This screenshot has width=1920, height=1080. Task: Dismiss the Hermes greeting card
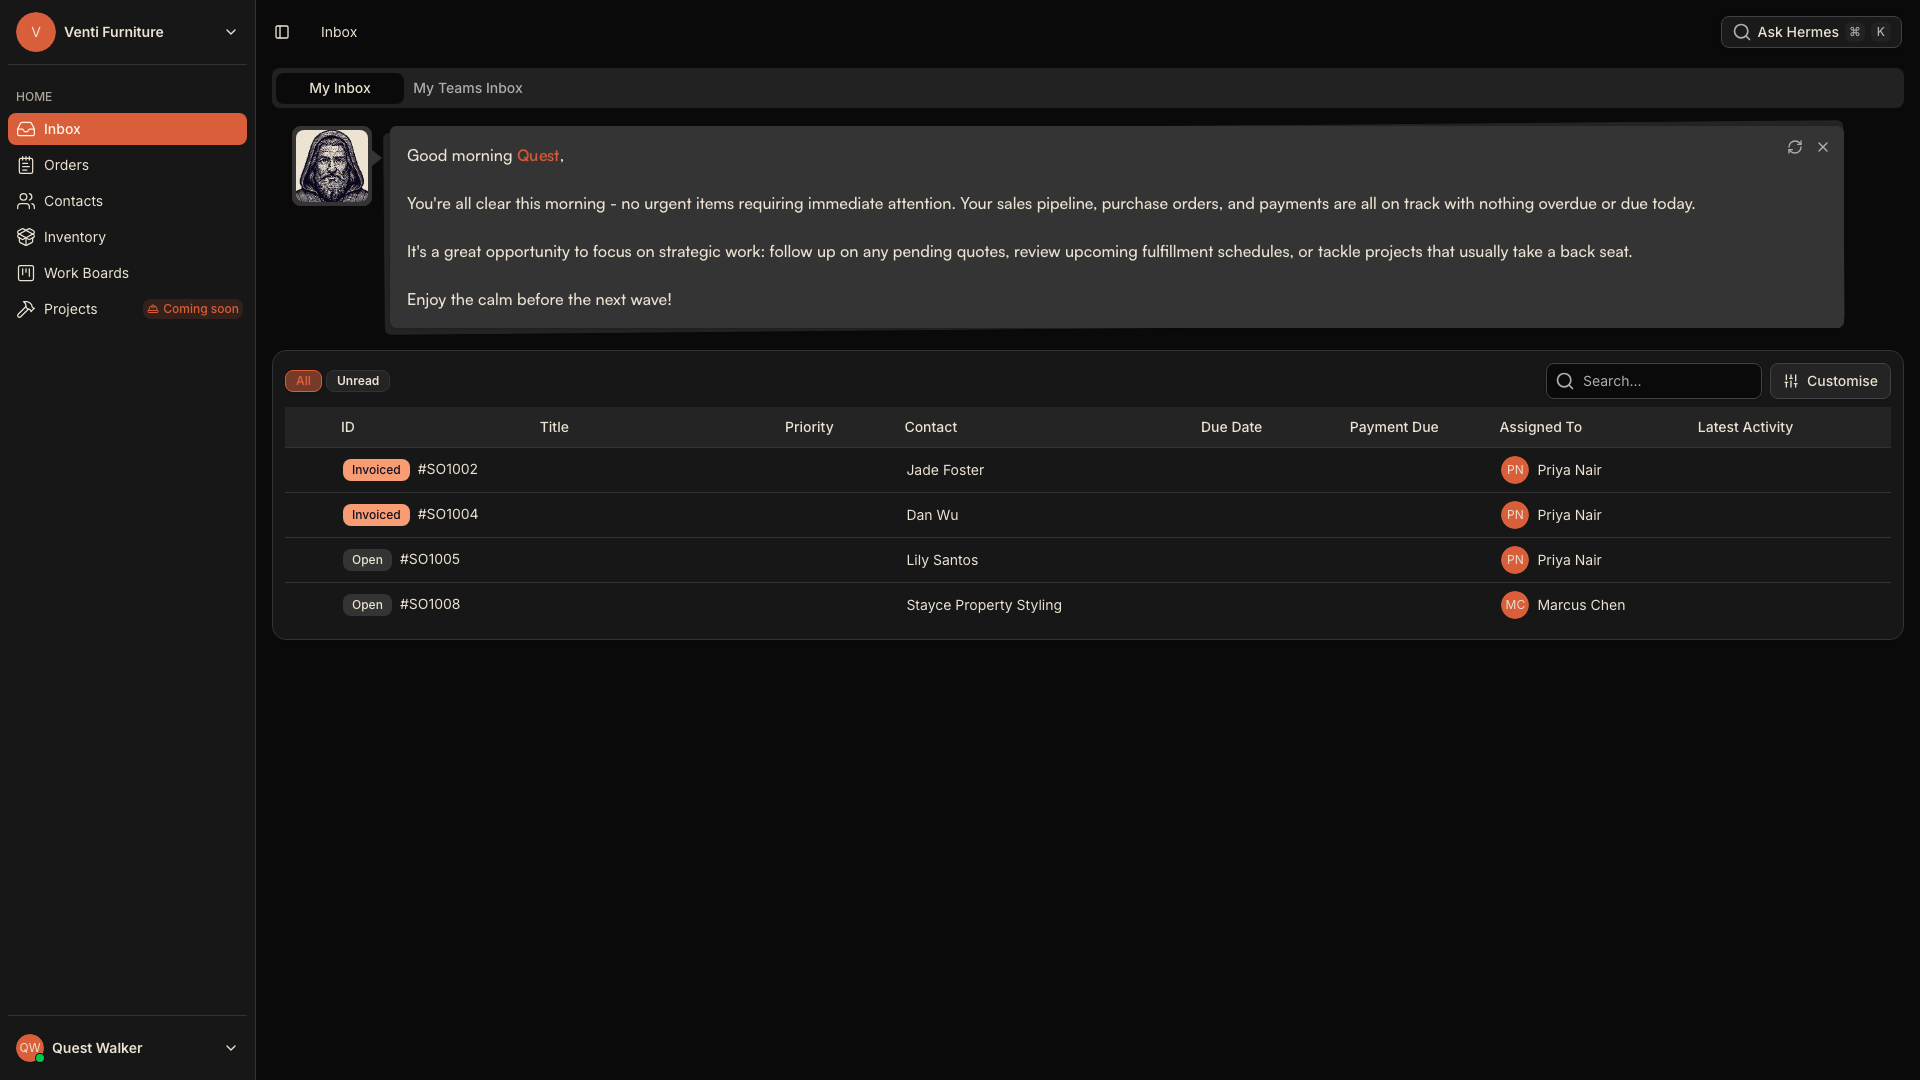click(x=1823, y=147)
